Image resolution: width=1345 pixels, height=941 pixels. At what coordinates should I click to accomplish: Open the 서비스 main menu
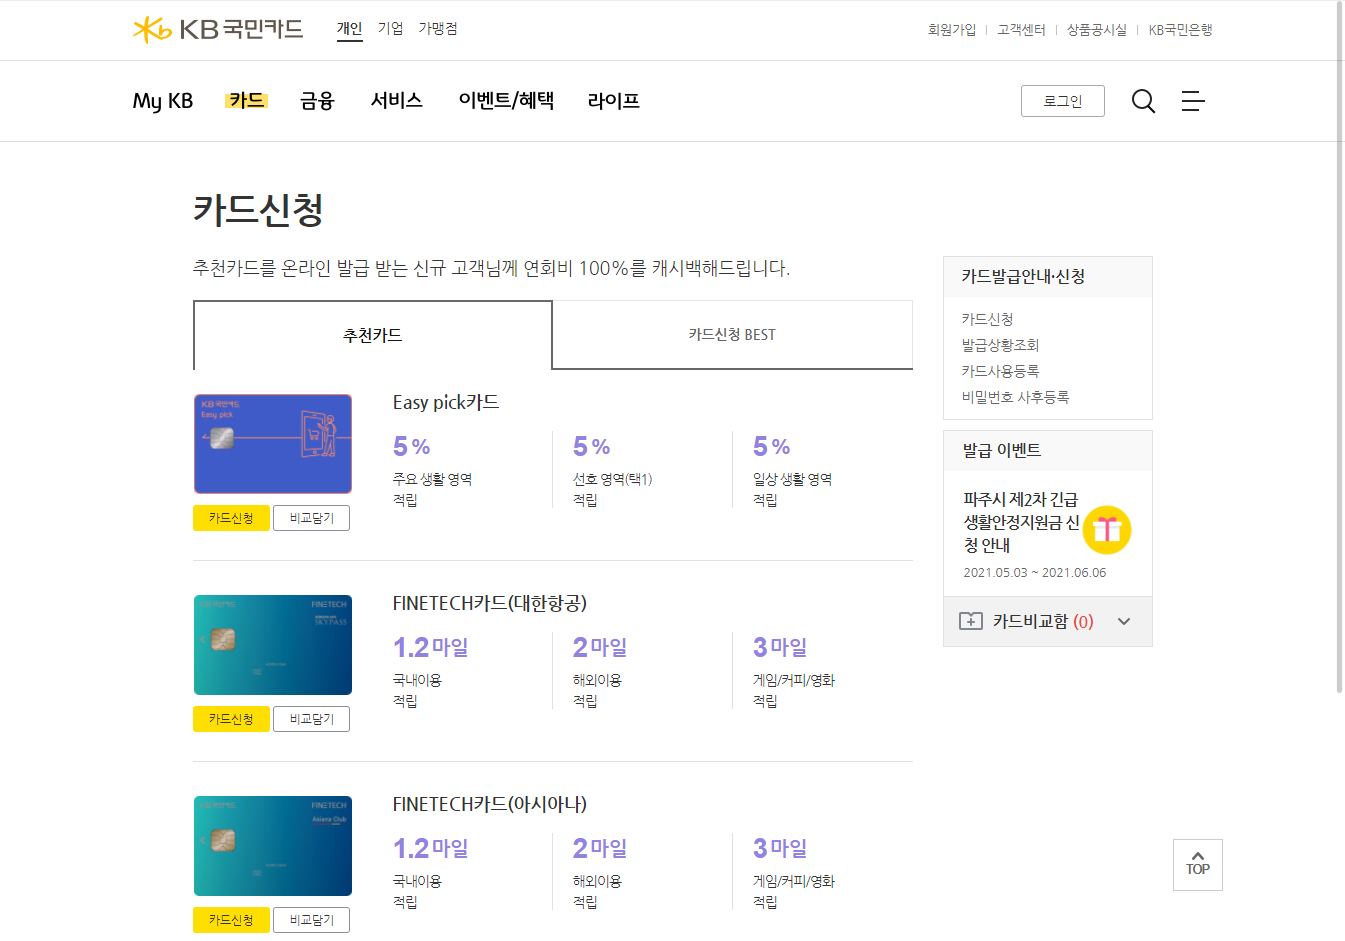pyautogui.click(x=397, y=101)
